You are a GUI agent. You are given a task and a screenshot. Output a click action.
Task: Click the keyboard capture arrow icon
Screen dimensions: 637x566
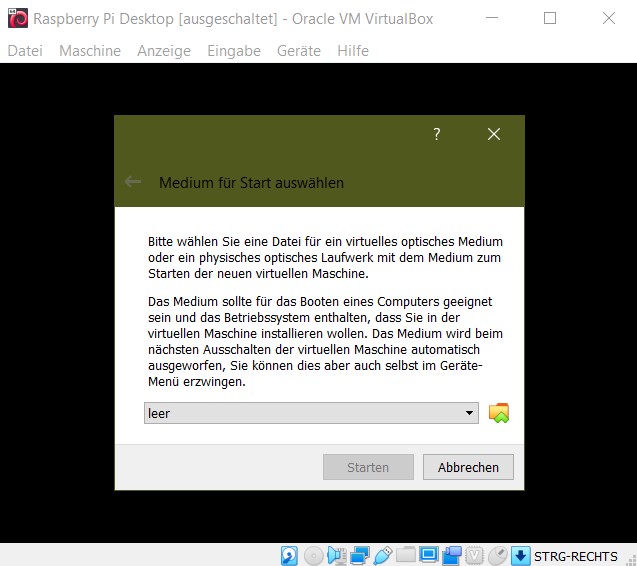[520, 555]
